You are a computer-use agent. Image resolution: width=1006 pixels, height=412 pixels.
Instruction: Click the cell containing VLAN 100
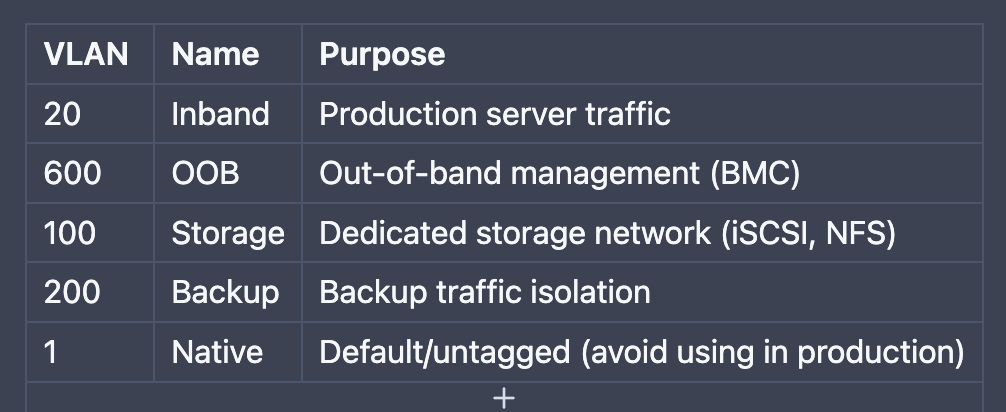click(x=90, y=232)
